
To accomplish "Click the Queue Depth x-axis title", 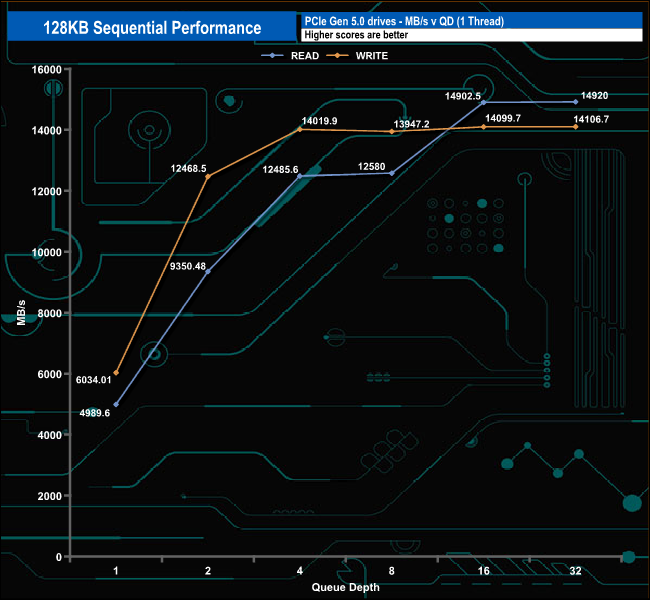I will 346,588.
